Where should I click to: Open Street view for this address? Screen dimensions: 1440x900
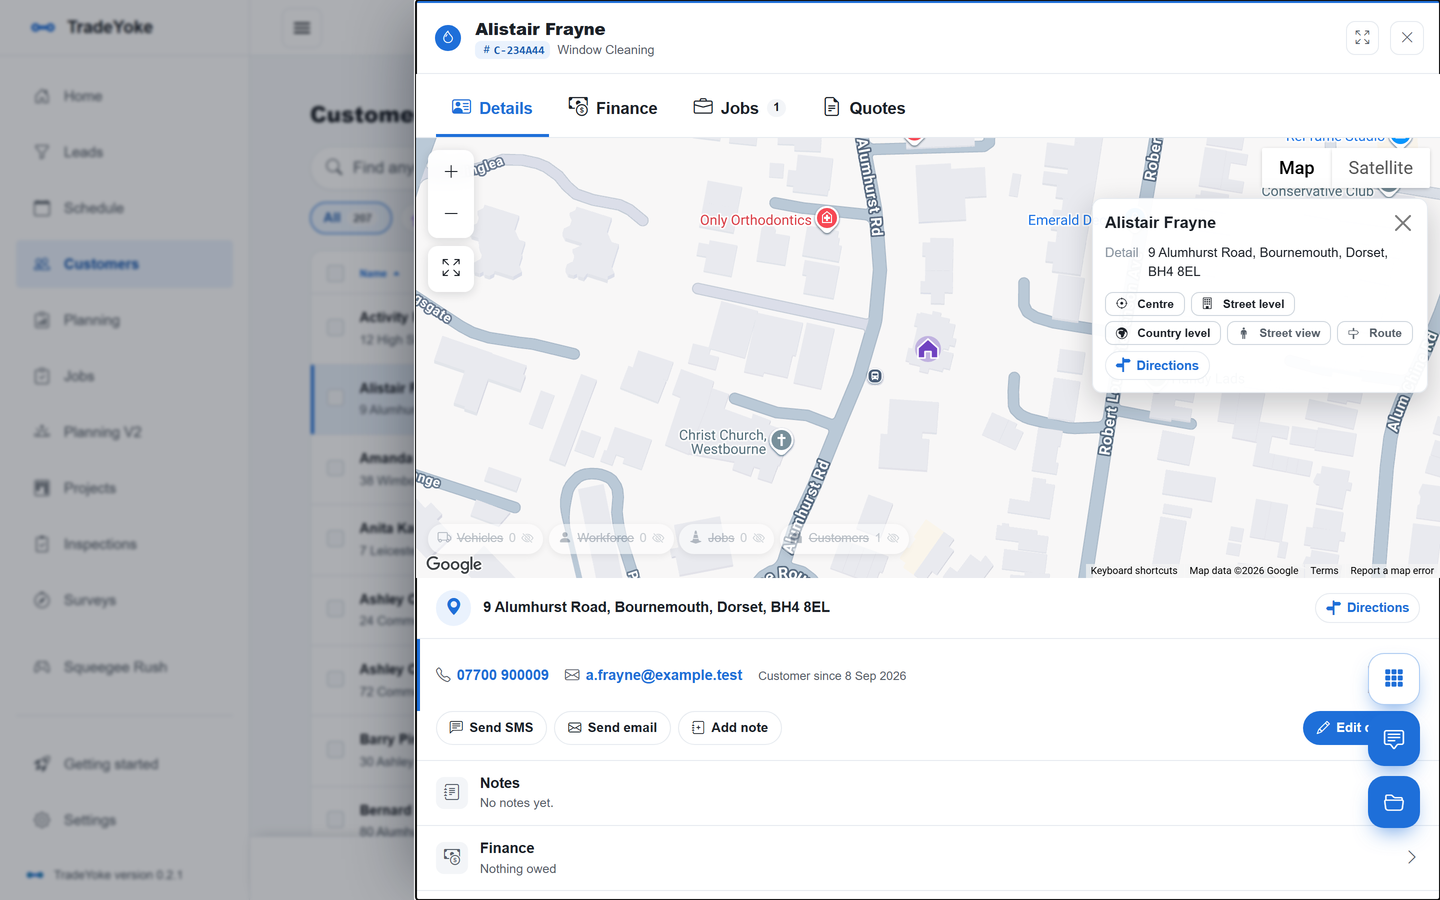coord(1279,333)
